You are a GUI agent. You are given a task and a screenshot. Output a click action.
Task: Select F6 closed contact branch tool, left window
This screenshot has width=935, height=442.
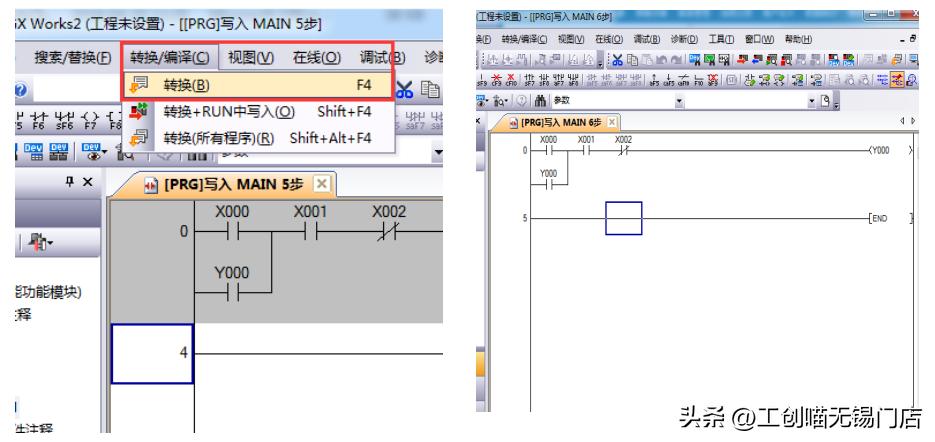click(x=38, y=120)
